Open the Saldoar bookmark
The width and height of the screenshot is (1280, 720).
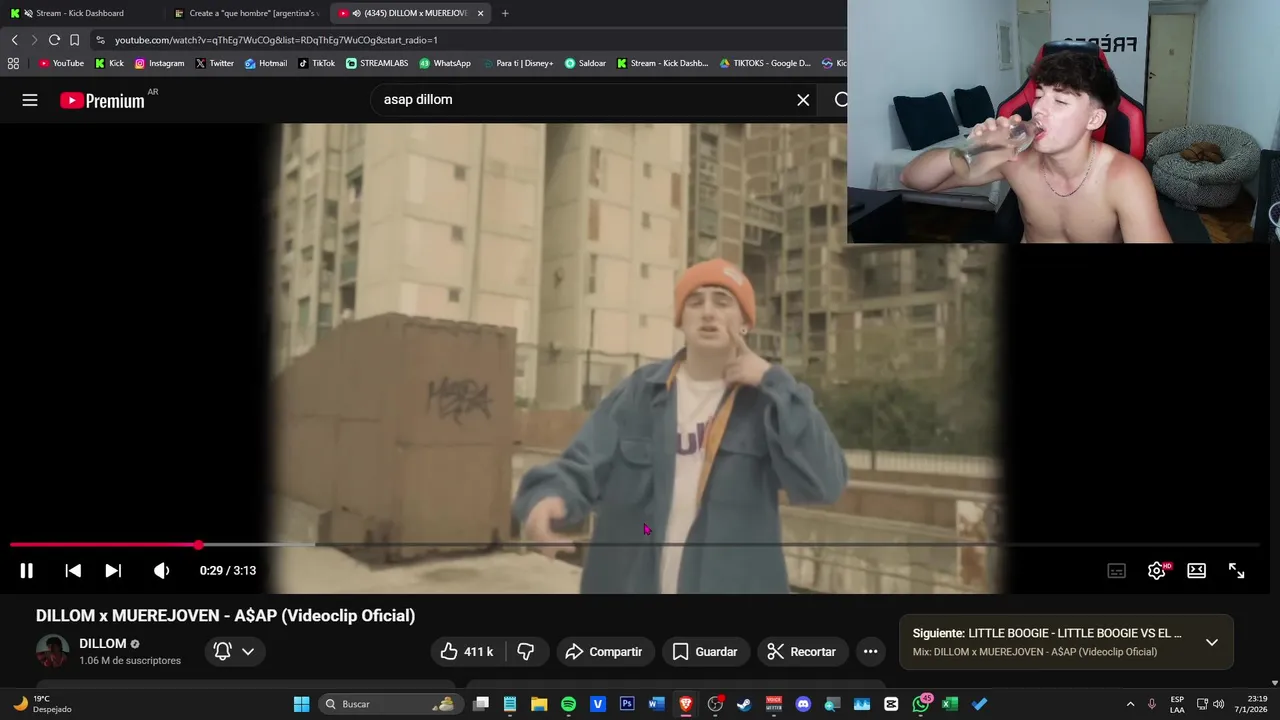pyautogui.click(x=585, y=63)
